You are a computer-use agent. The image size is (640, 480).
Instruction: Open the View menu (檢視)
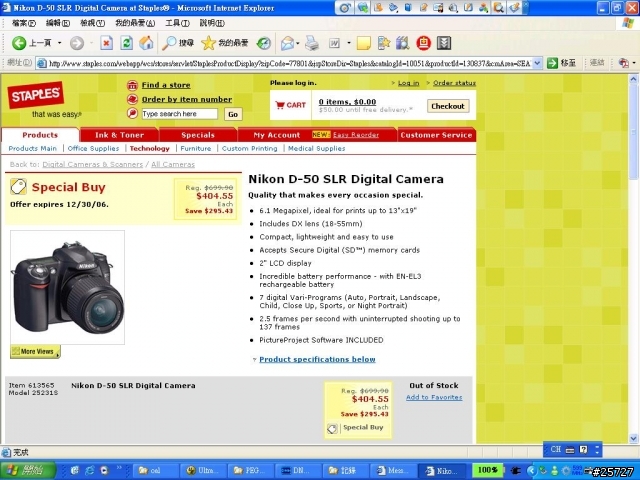click(x=92, y=23)
